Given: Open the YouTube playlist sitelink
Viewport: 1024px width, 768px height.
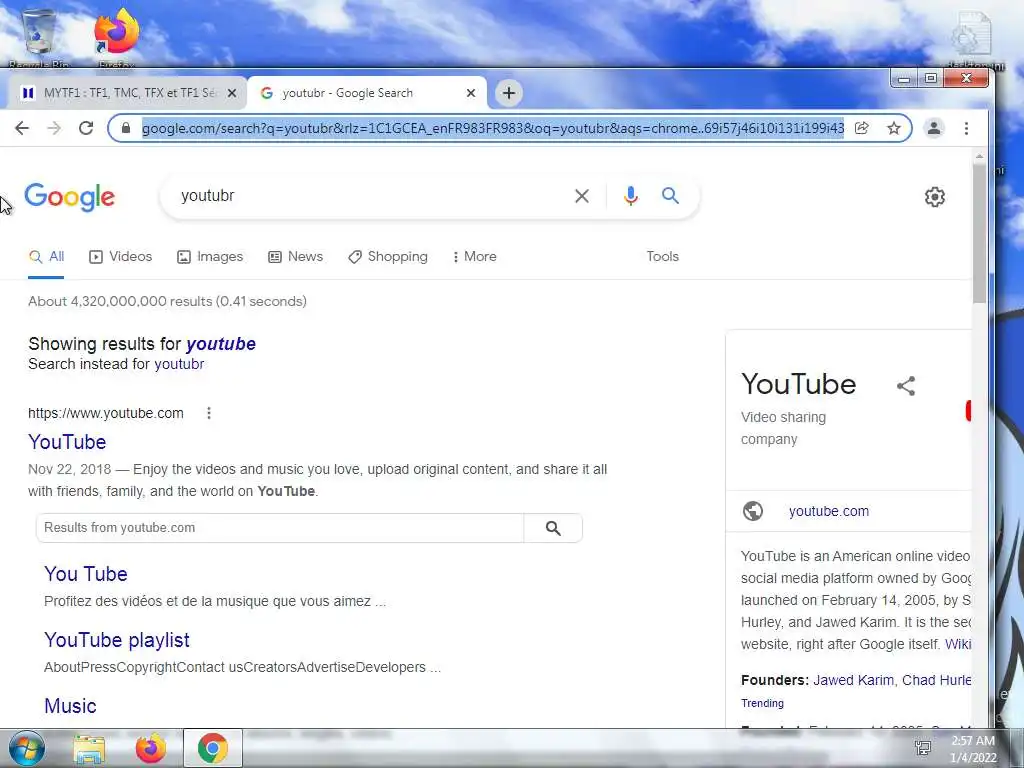Looking at the screenshot, I should click(x=117, y=640).
